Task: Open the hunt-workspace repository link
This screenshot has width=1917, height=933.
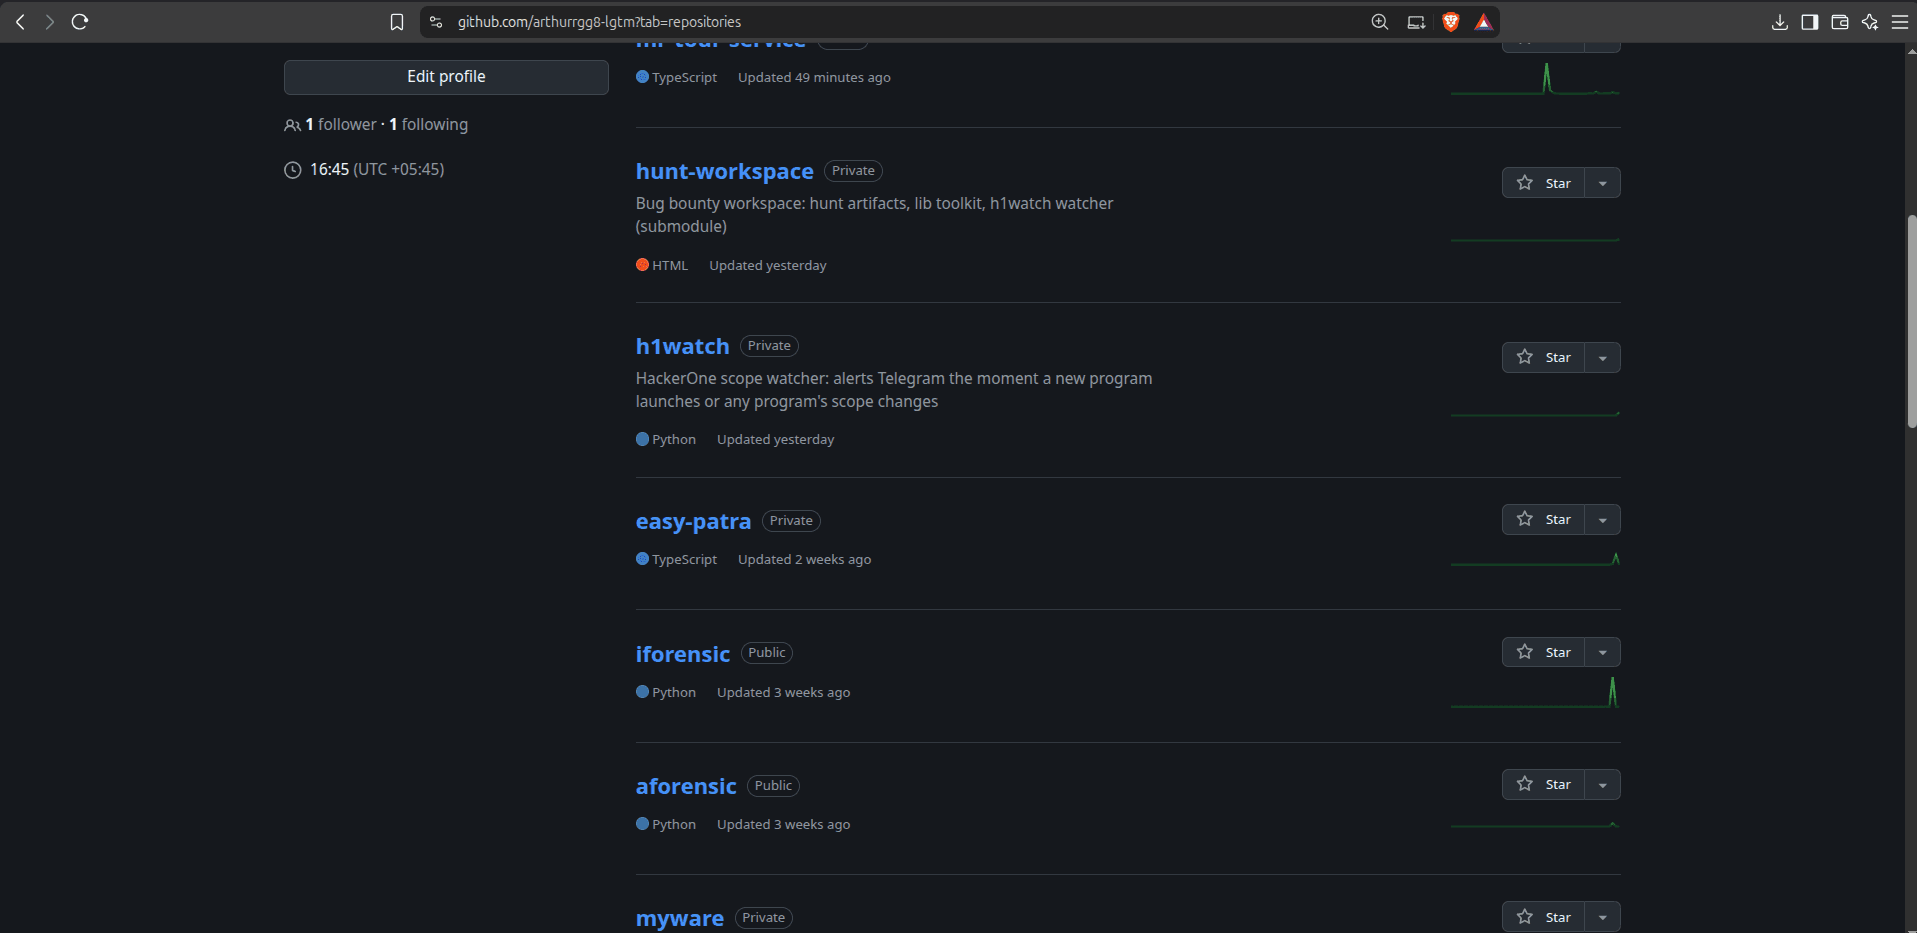Action: tap(724, 171)
